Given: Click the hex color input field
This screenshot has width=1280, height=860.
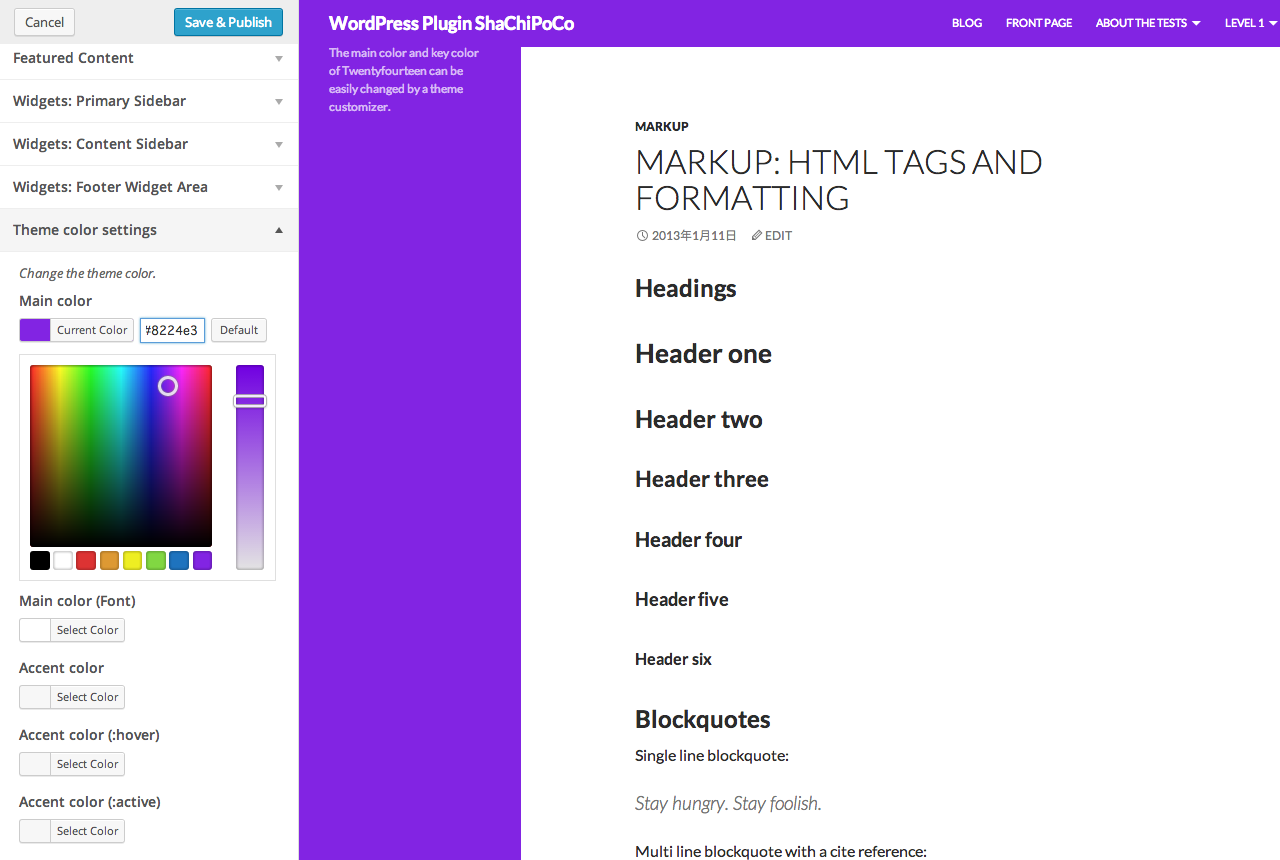Looking at the screenshot, I should point(172,330).
